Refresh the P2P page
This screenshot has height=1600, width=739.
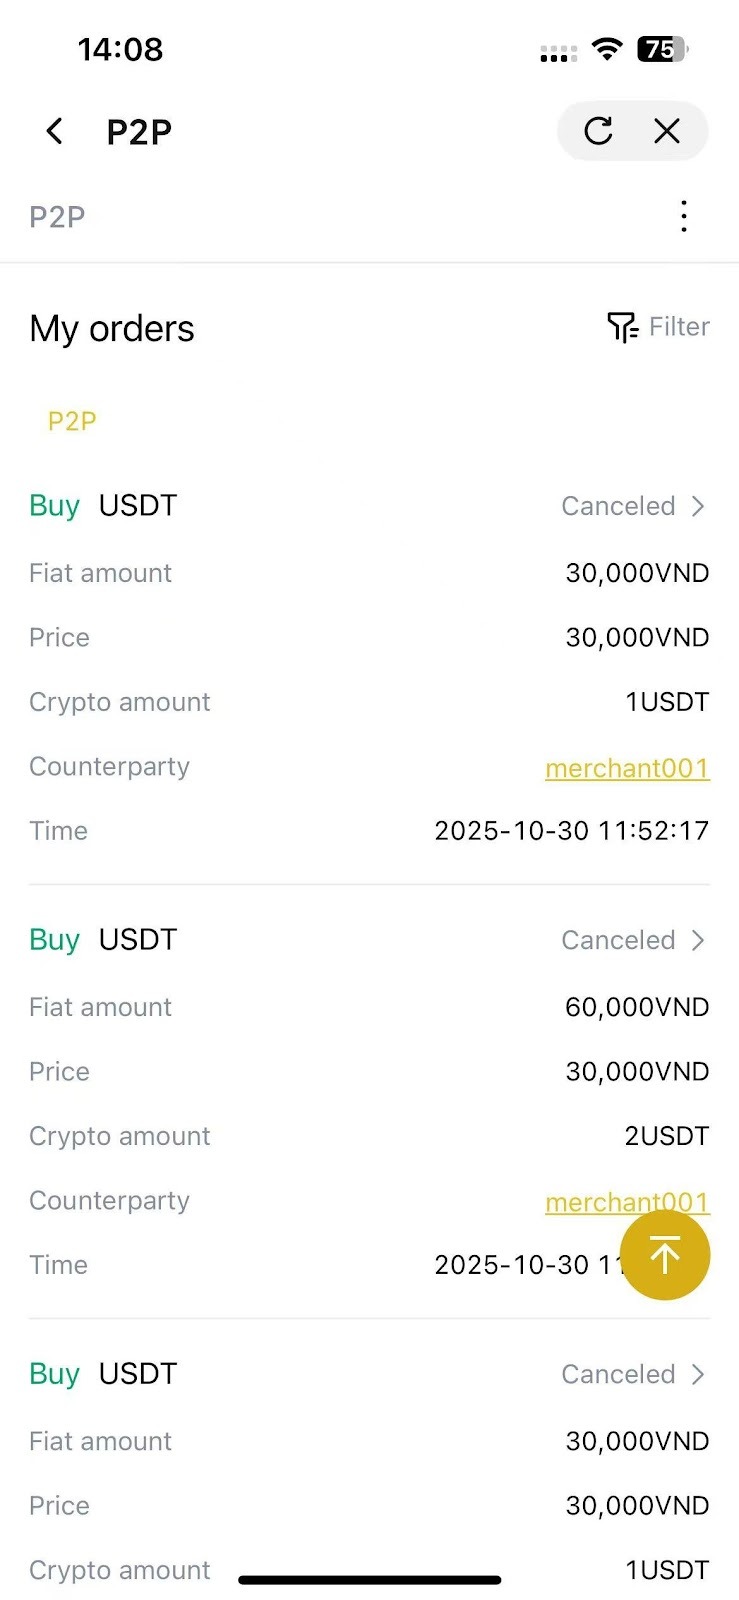click(598, 131)
